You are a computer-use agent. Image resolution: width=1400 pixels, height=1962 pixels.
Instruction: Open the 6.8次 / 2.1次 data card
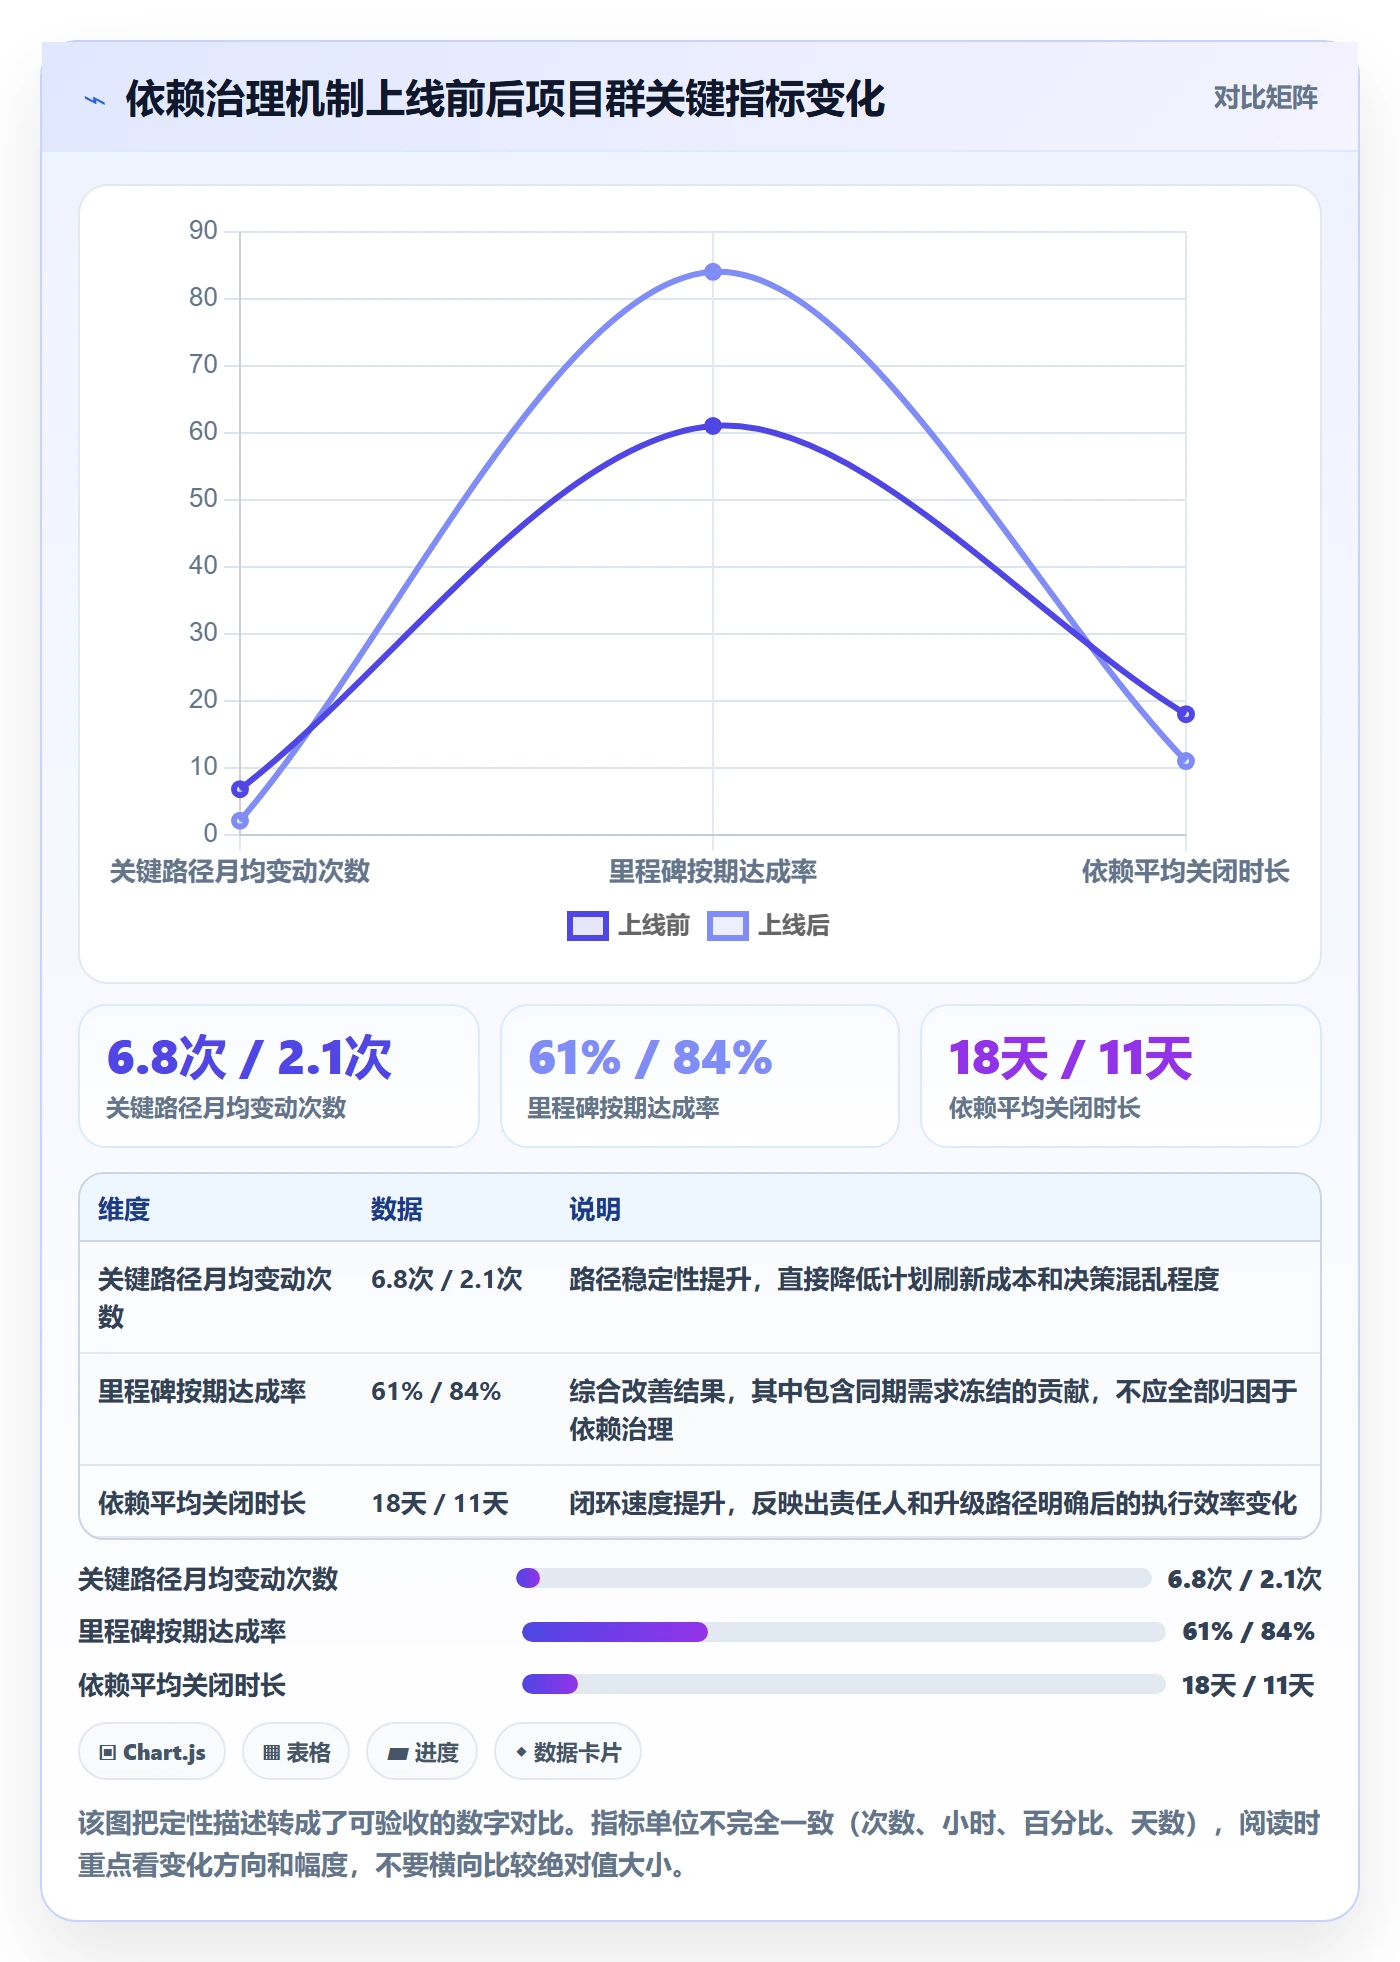click(279, 1076)
